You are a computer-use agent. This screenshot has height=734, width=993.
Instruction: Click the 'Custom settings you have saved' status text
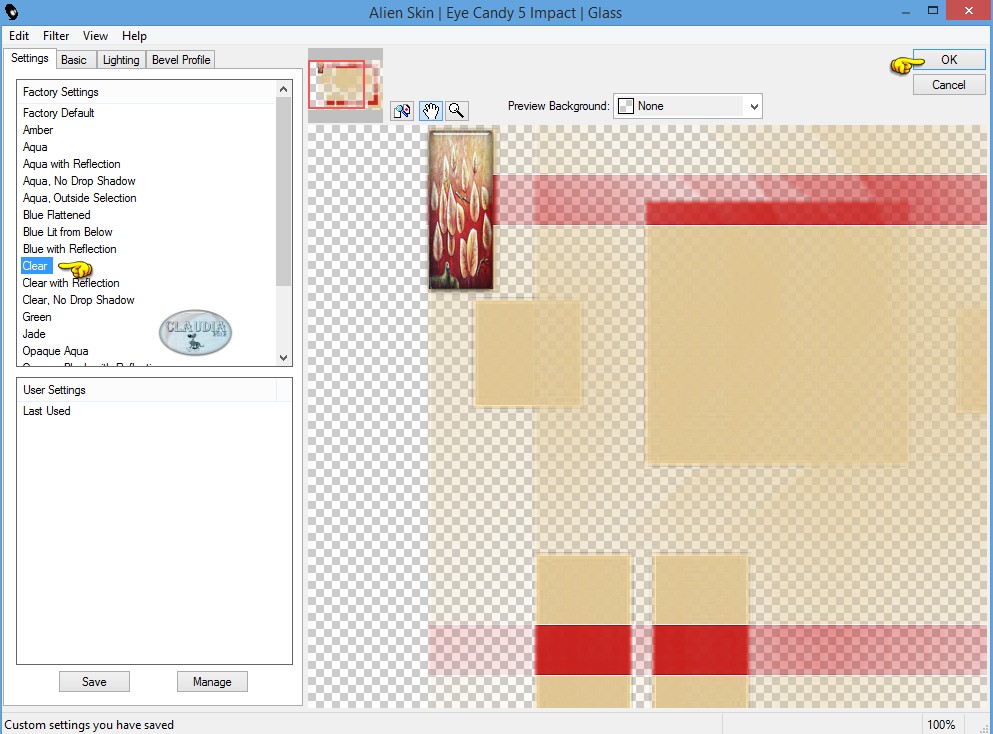click(x=89, y=725)
